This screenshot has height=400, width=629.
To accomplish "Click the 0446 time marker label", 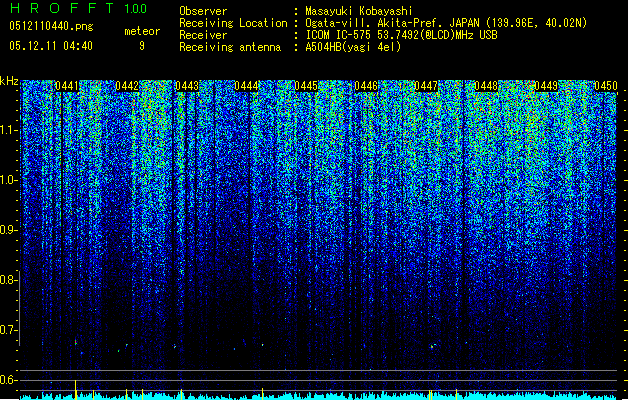I will tap(366, 86).
